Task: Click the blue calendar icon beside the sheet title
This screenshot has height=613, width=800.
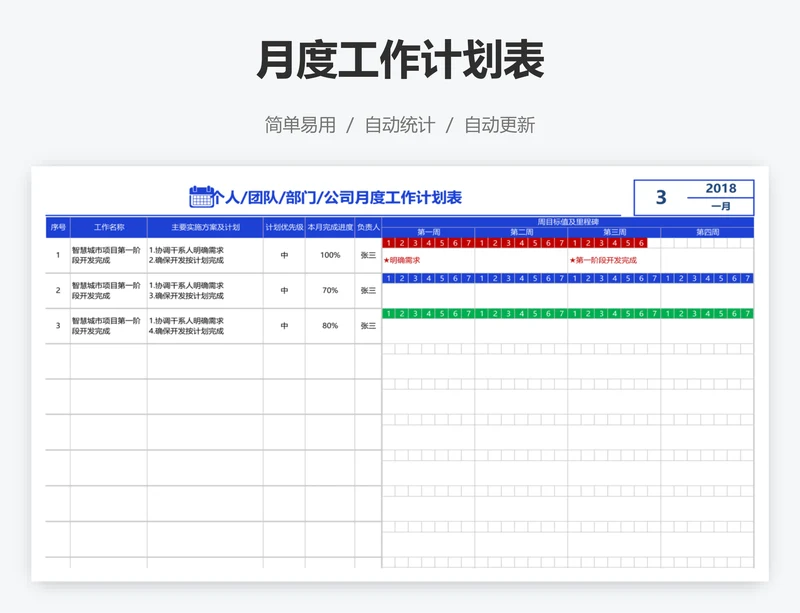Action: click(201, 197)
